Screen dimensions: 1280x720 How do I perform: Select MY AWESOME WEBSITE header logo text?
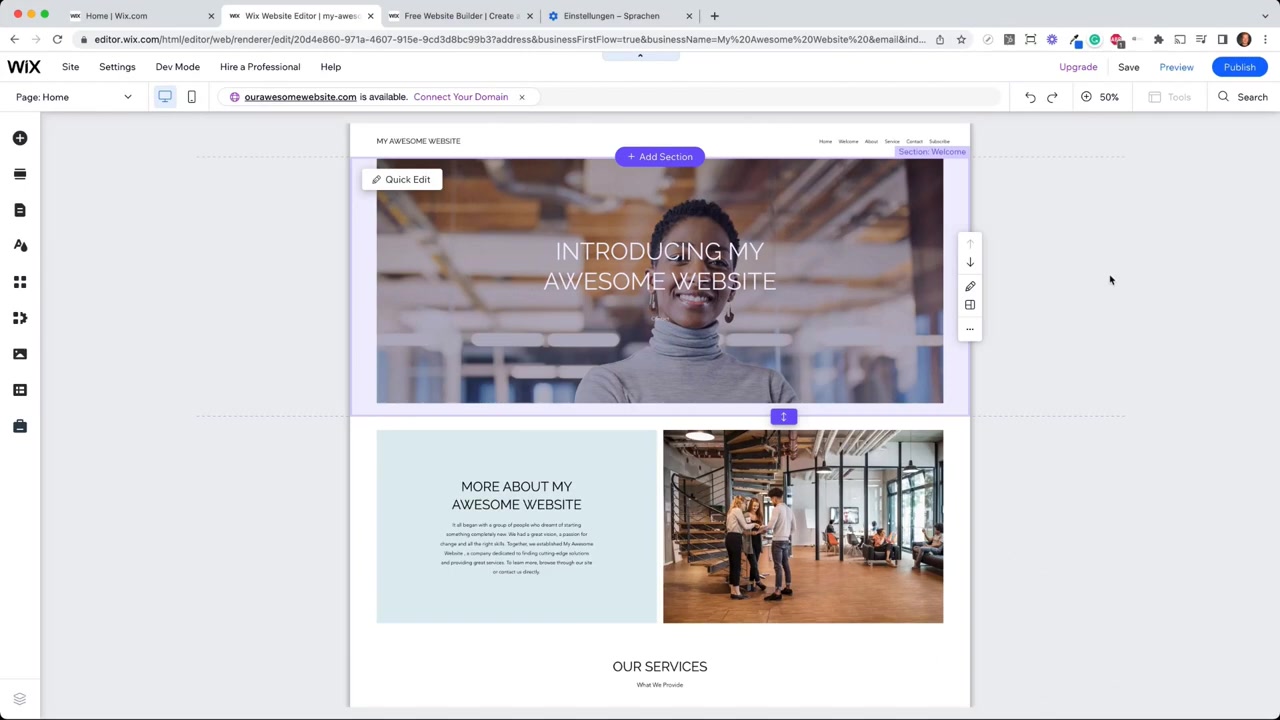tap(418, 141)
